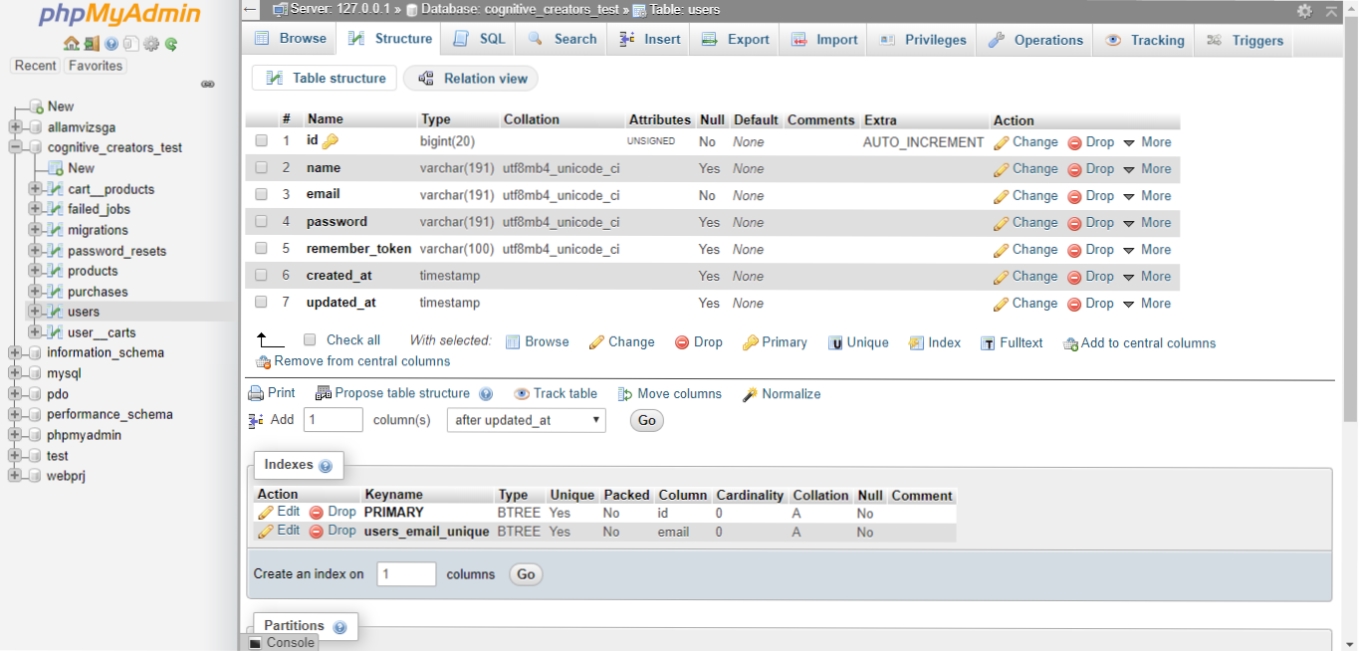The image size is (1360, 651).
Task: Open phpMyAdmin documentation help icon
Action: pyautogui.click(x=111, y=44)
